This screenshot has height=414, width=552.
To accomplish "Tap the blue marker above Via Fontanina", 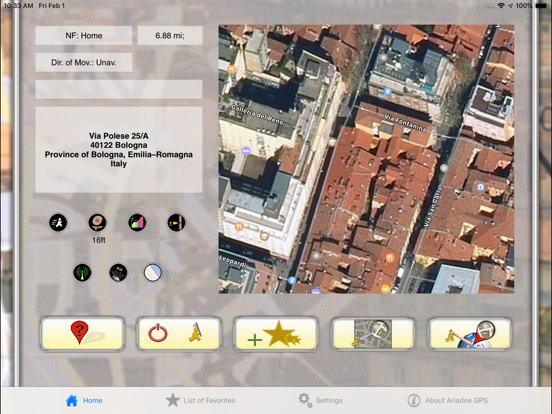I will [388, 92].
